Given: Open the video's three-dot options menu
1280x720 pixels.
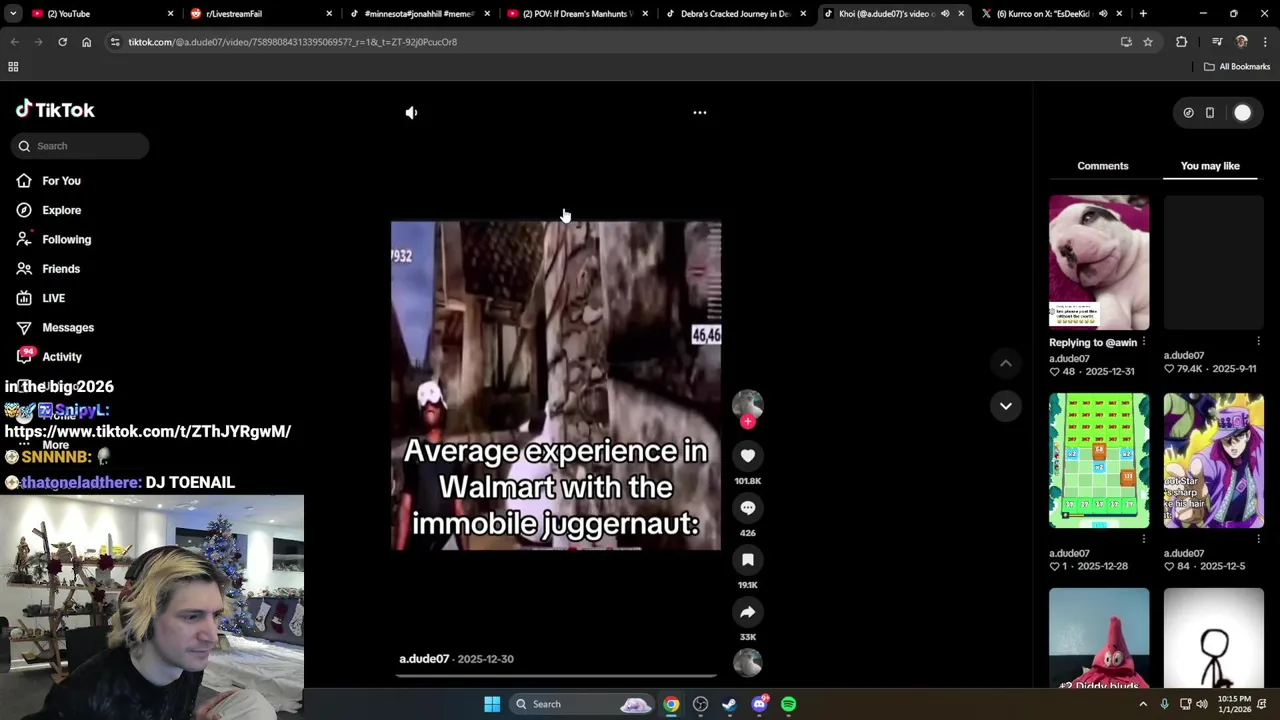Looking at the screenshot, I should click(x=700, y=113).
